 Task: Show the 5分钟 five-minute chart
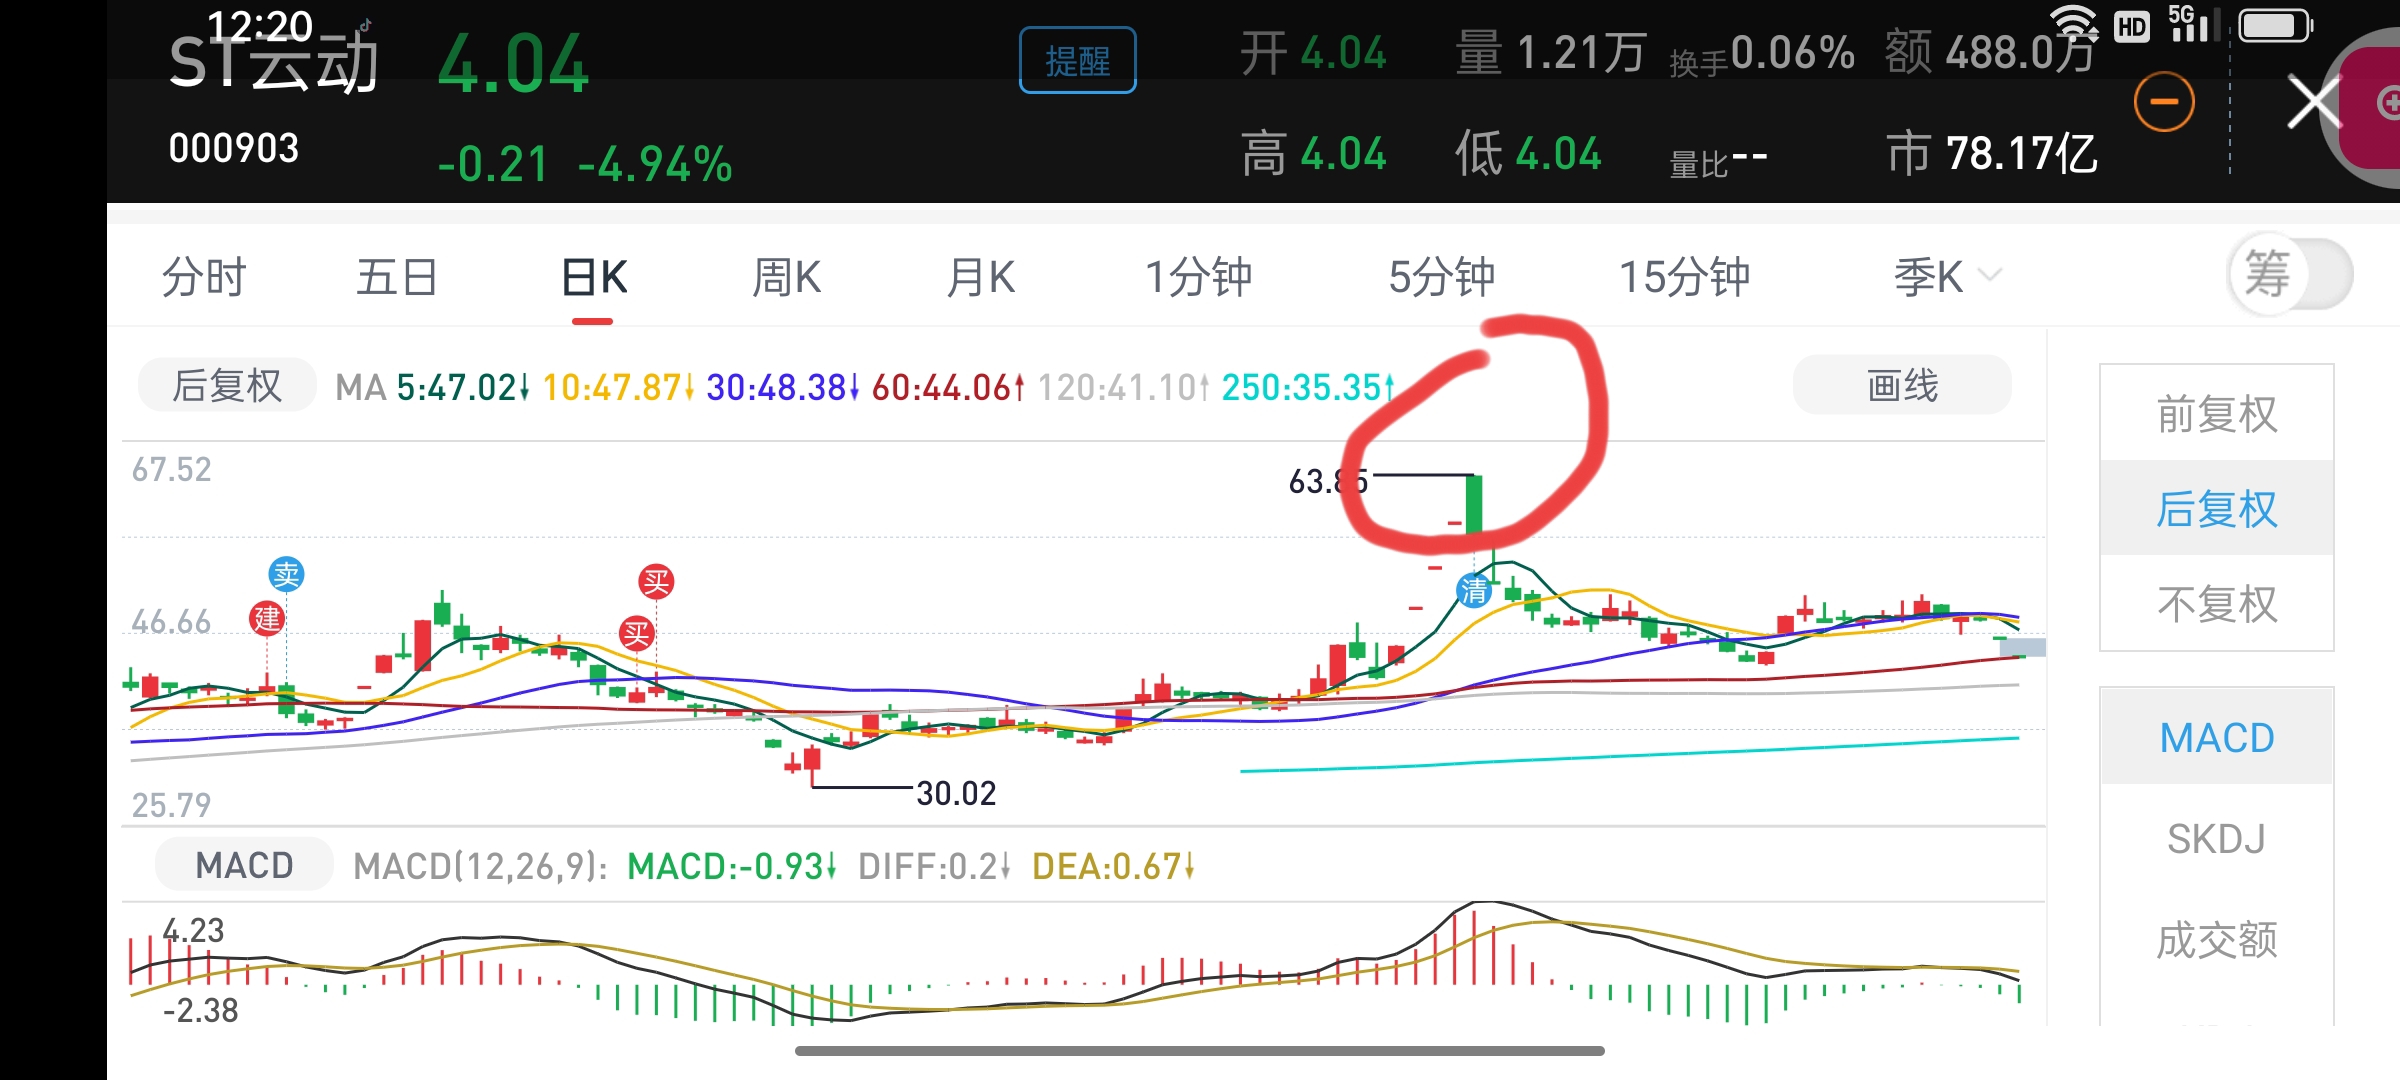point(1441,277)
